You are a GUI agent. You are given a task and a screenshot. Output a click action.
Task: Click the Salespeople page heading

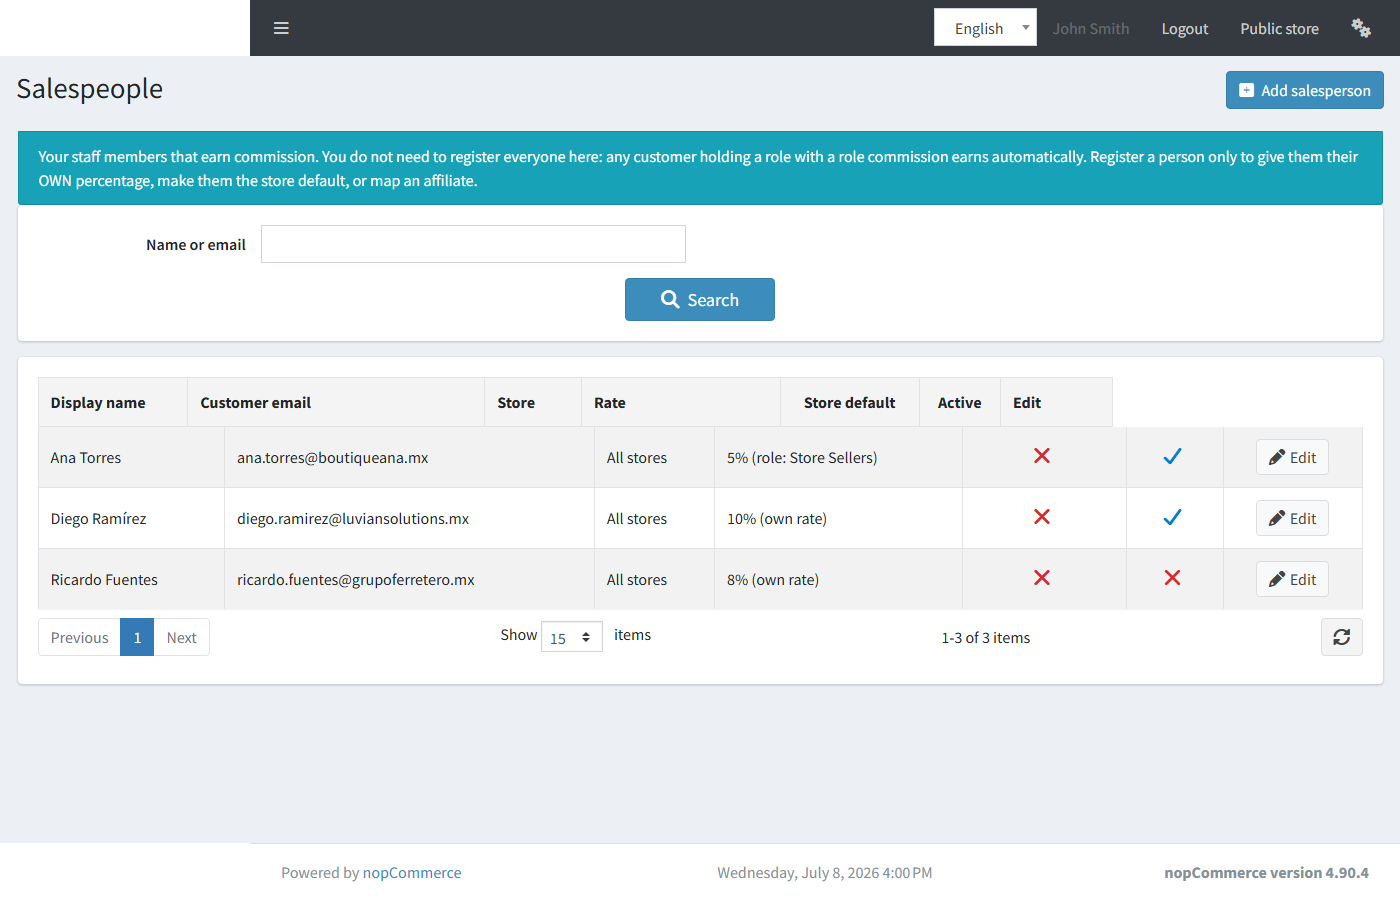click(x=90, y=88)
